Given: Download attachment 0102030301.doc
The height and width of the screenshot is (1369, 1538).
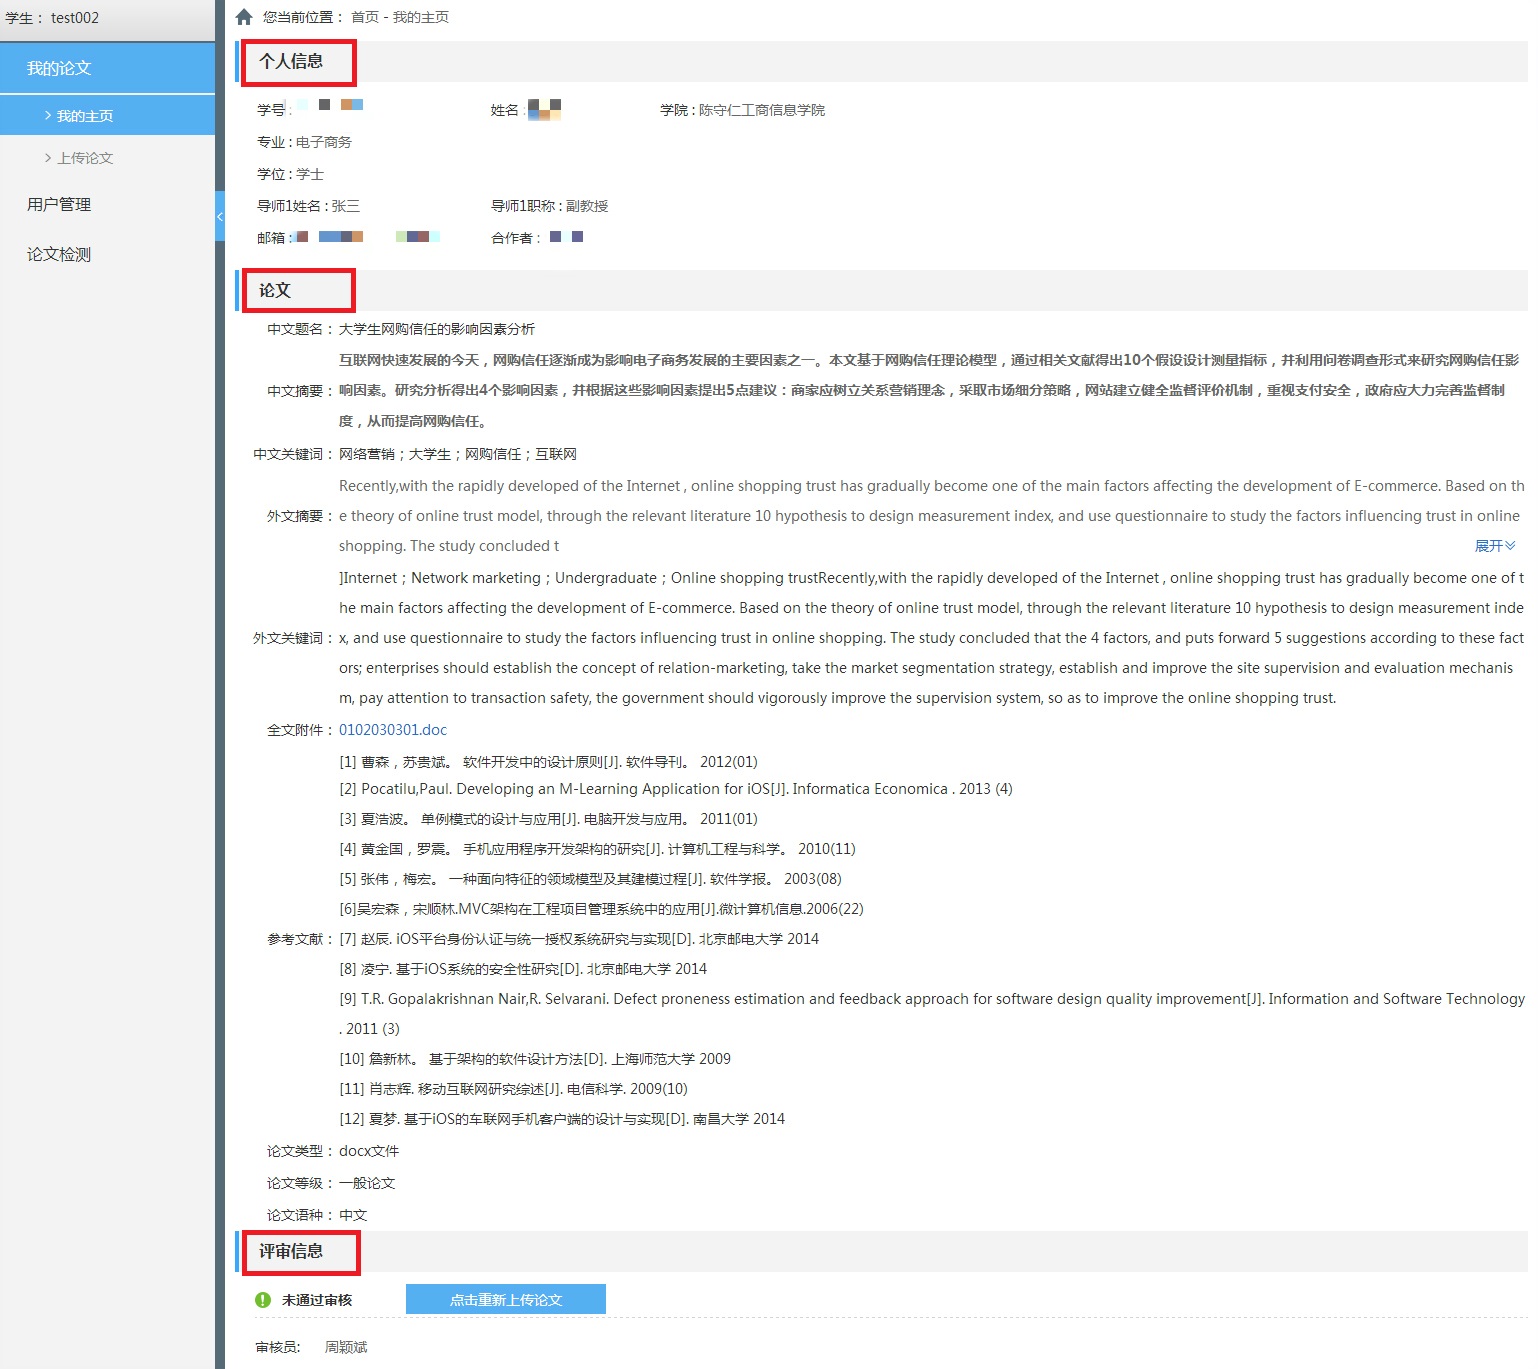Looking at the screenshot, I should [x=393, y=730].
